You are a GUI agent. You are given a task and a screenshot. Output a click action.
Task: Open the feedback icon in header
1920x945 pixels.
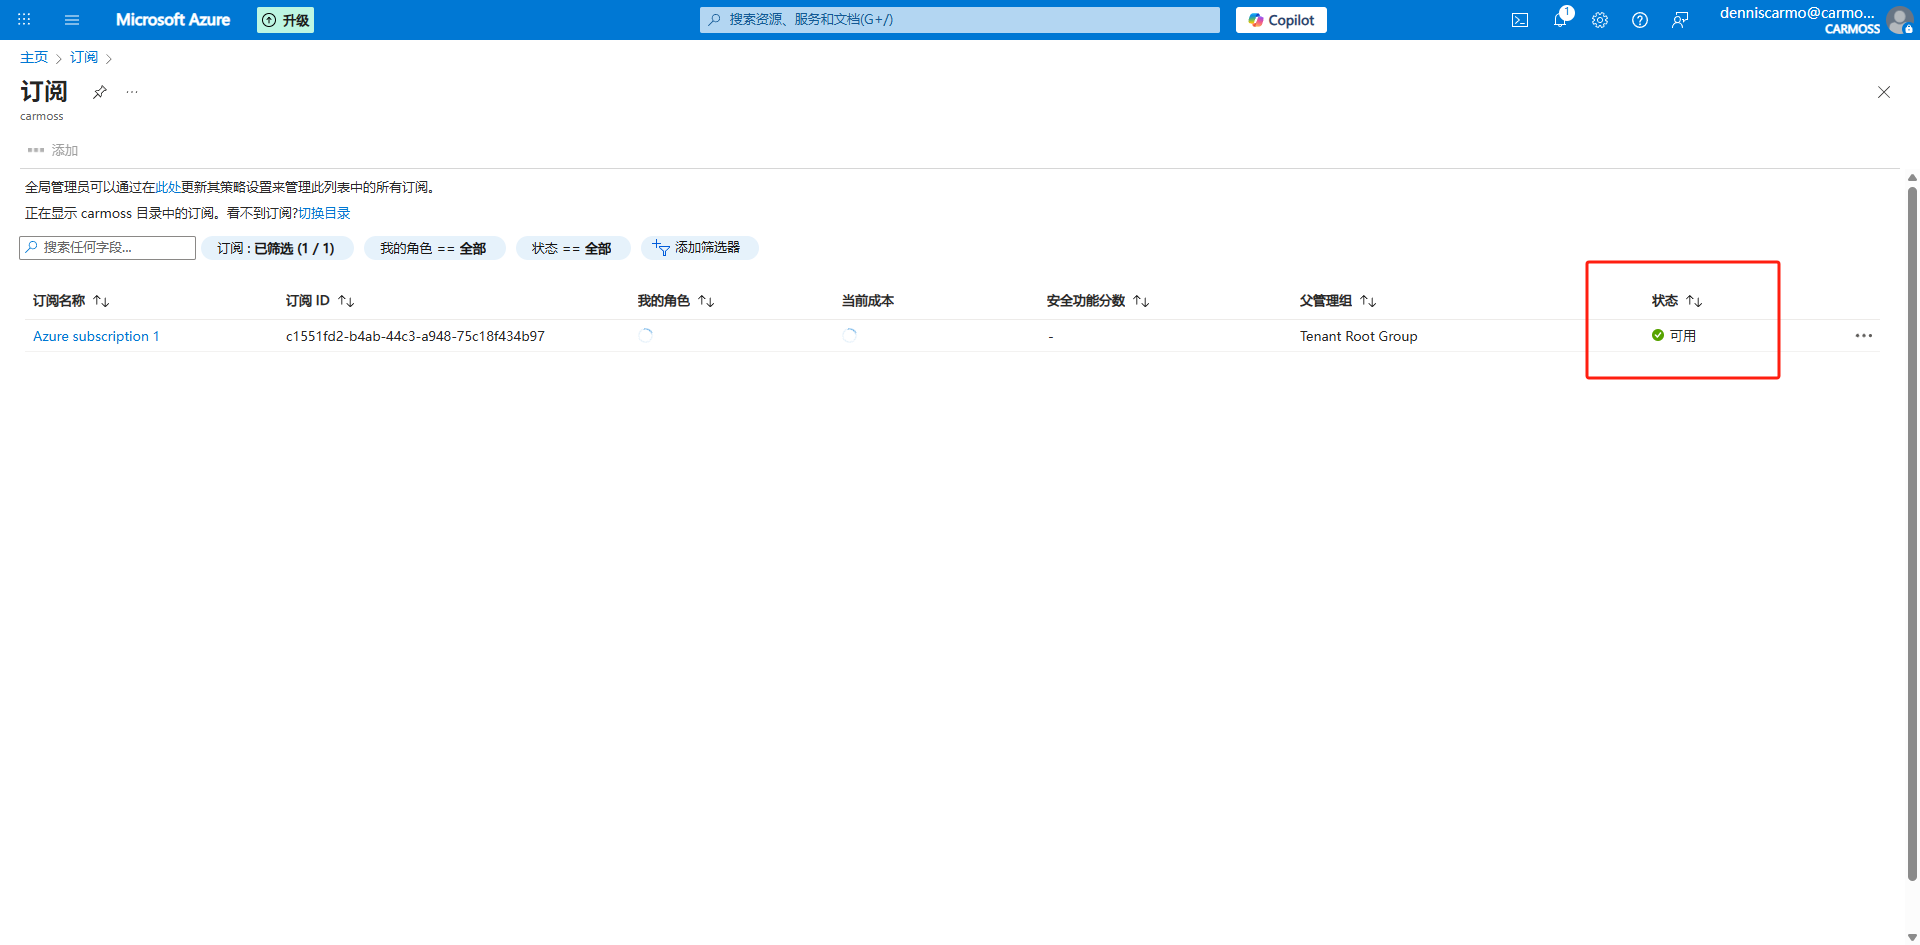point(1680,20)
